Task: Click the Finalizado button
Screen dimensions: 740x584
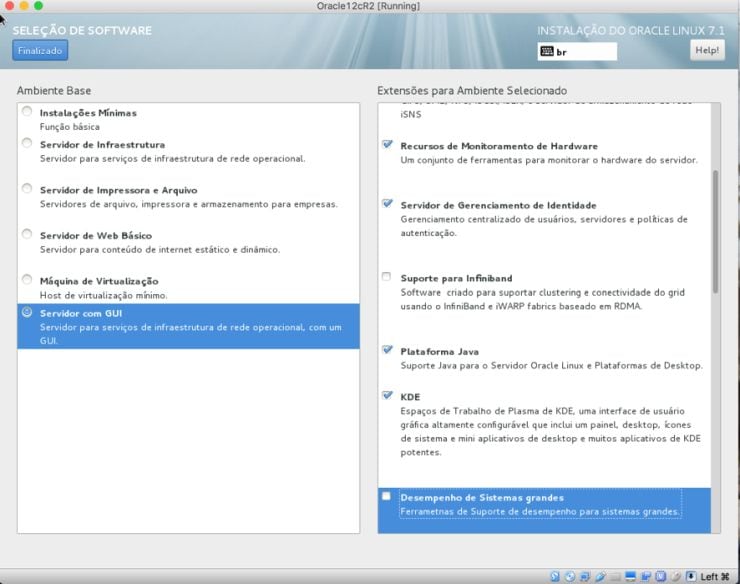Action: 40,51
